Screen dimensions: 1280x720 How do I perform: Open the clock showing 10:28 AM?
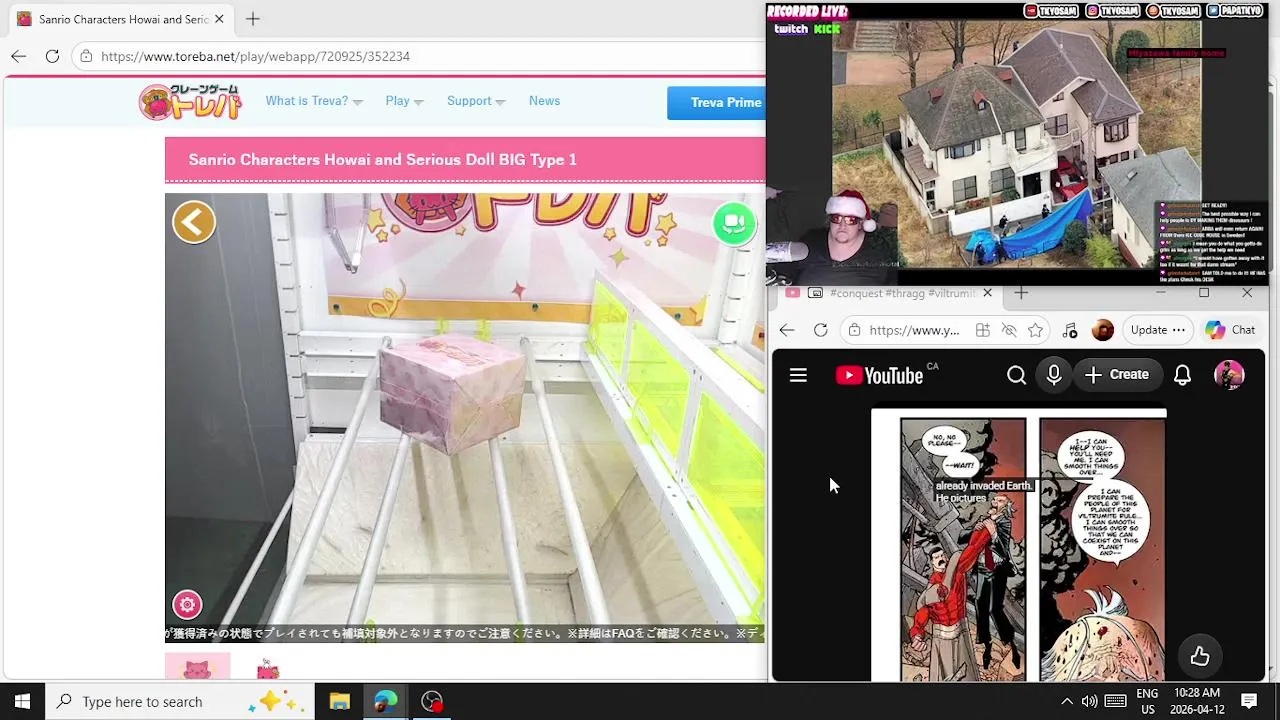tap(1197, 701)
